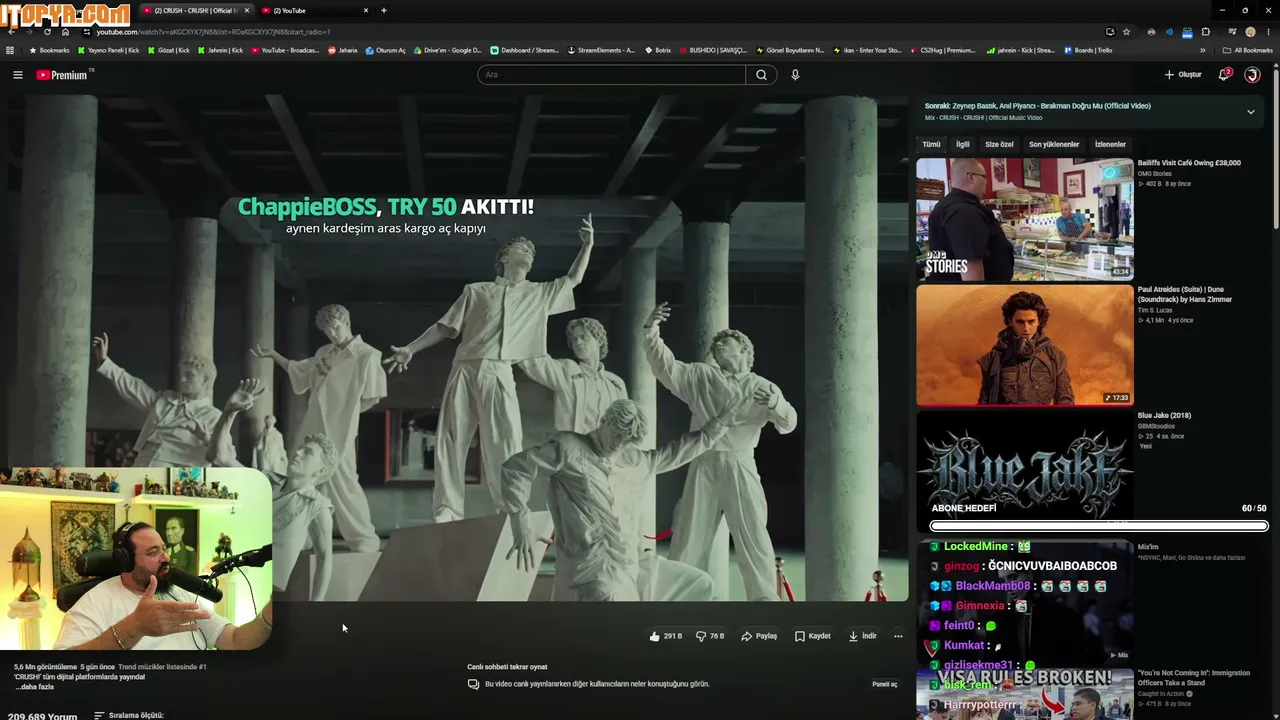The image size is (1280, 720).
Task: Open the 'YouTube - Broadcas...' bookmark
Action: tap(285, 50)
